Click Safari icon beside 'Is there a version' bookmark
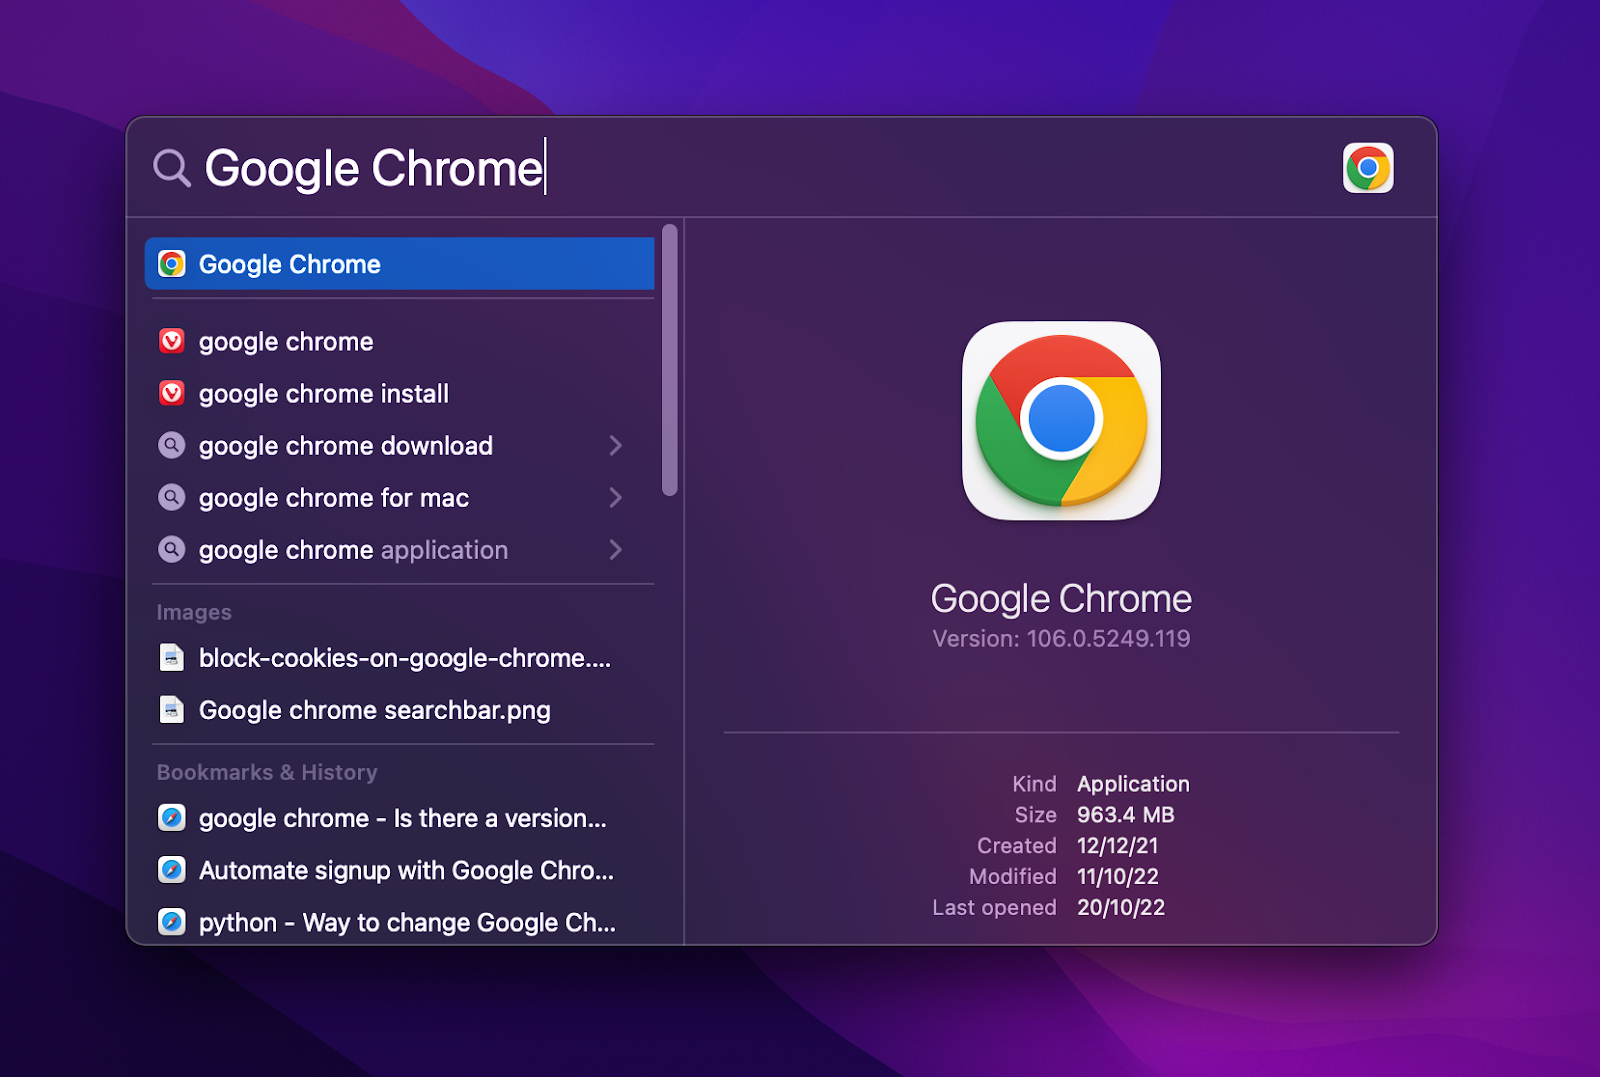Screen dimensions: 1600x1077 click(172, 818)
